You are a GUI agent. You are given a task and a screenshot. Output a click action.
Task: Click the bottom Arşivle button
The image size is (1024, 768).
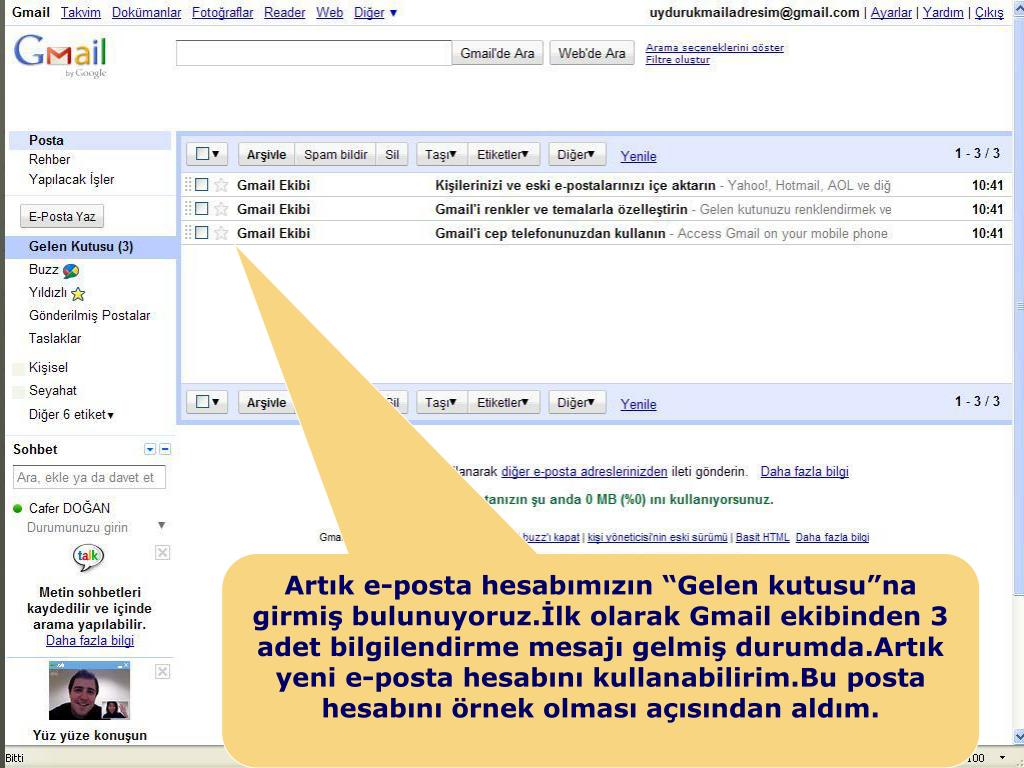pos(266,403)
